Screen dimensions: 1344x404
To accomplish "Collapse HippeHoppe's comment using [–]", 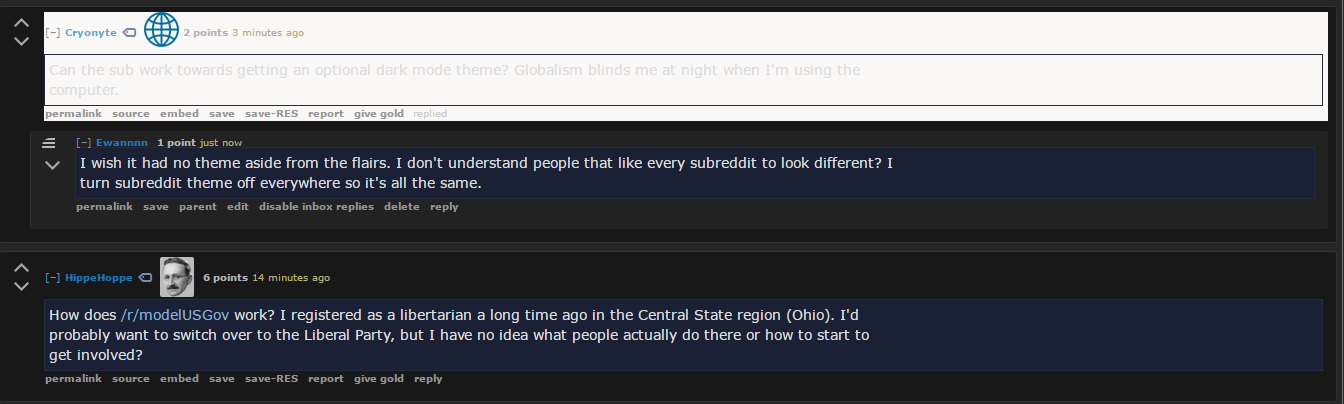I will tap(53, 277).
